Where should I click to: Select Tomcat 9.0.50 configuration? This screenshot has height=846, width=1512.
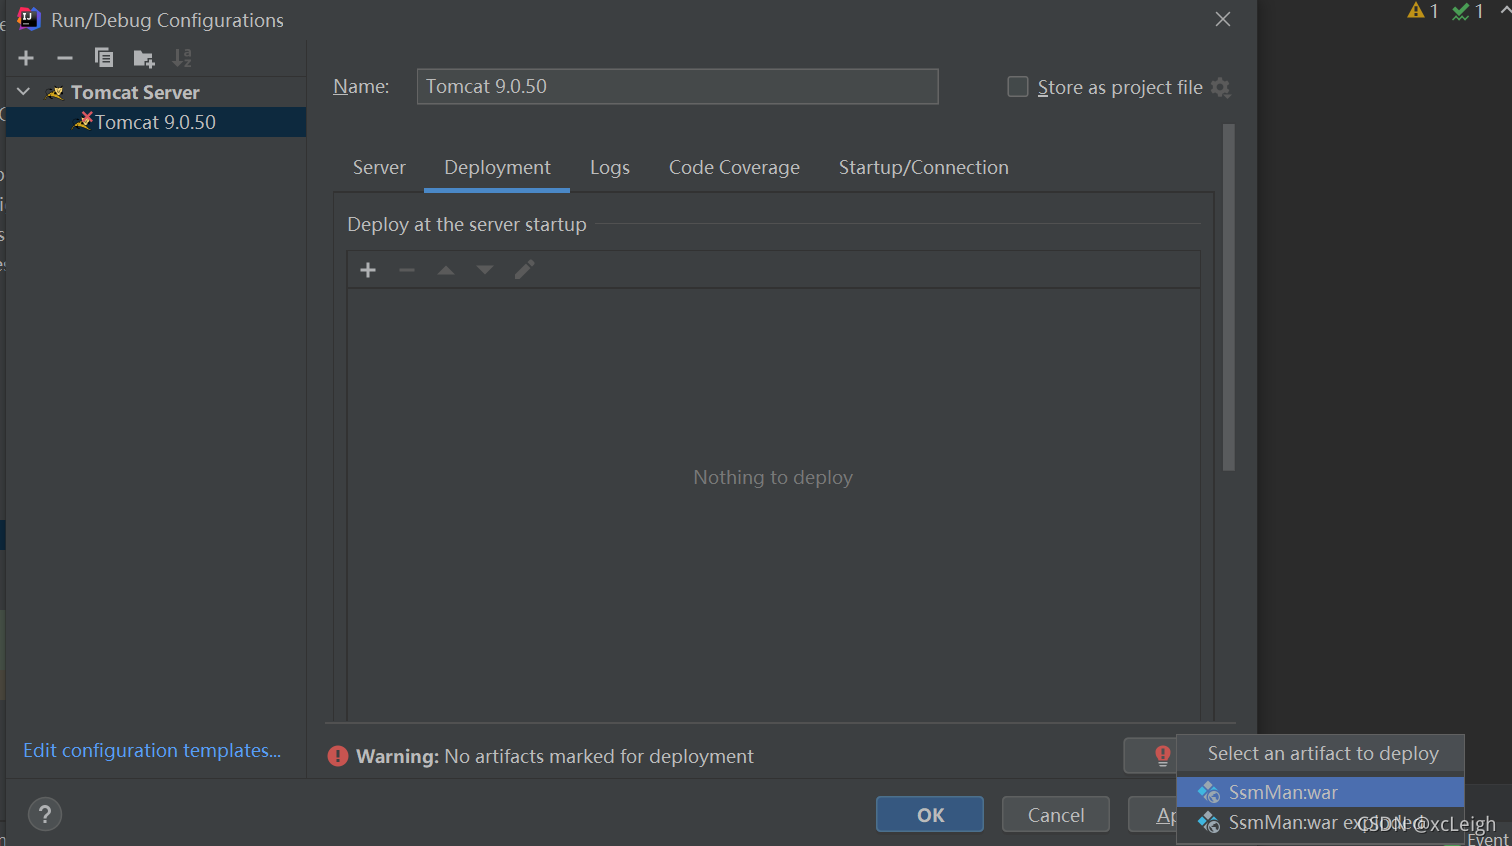coord(155,122)
